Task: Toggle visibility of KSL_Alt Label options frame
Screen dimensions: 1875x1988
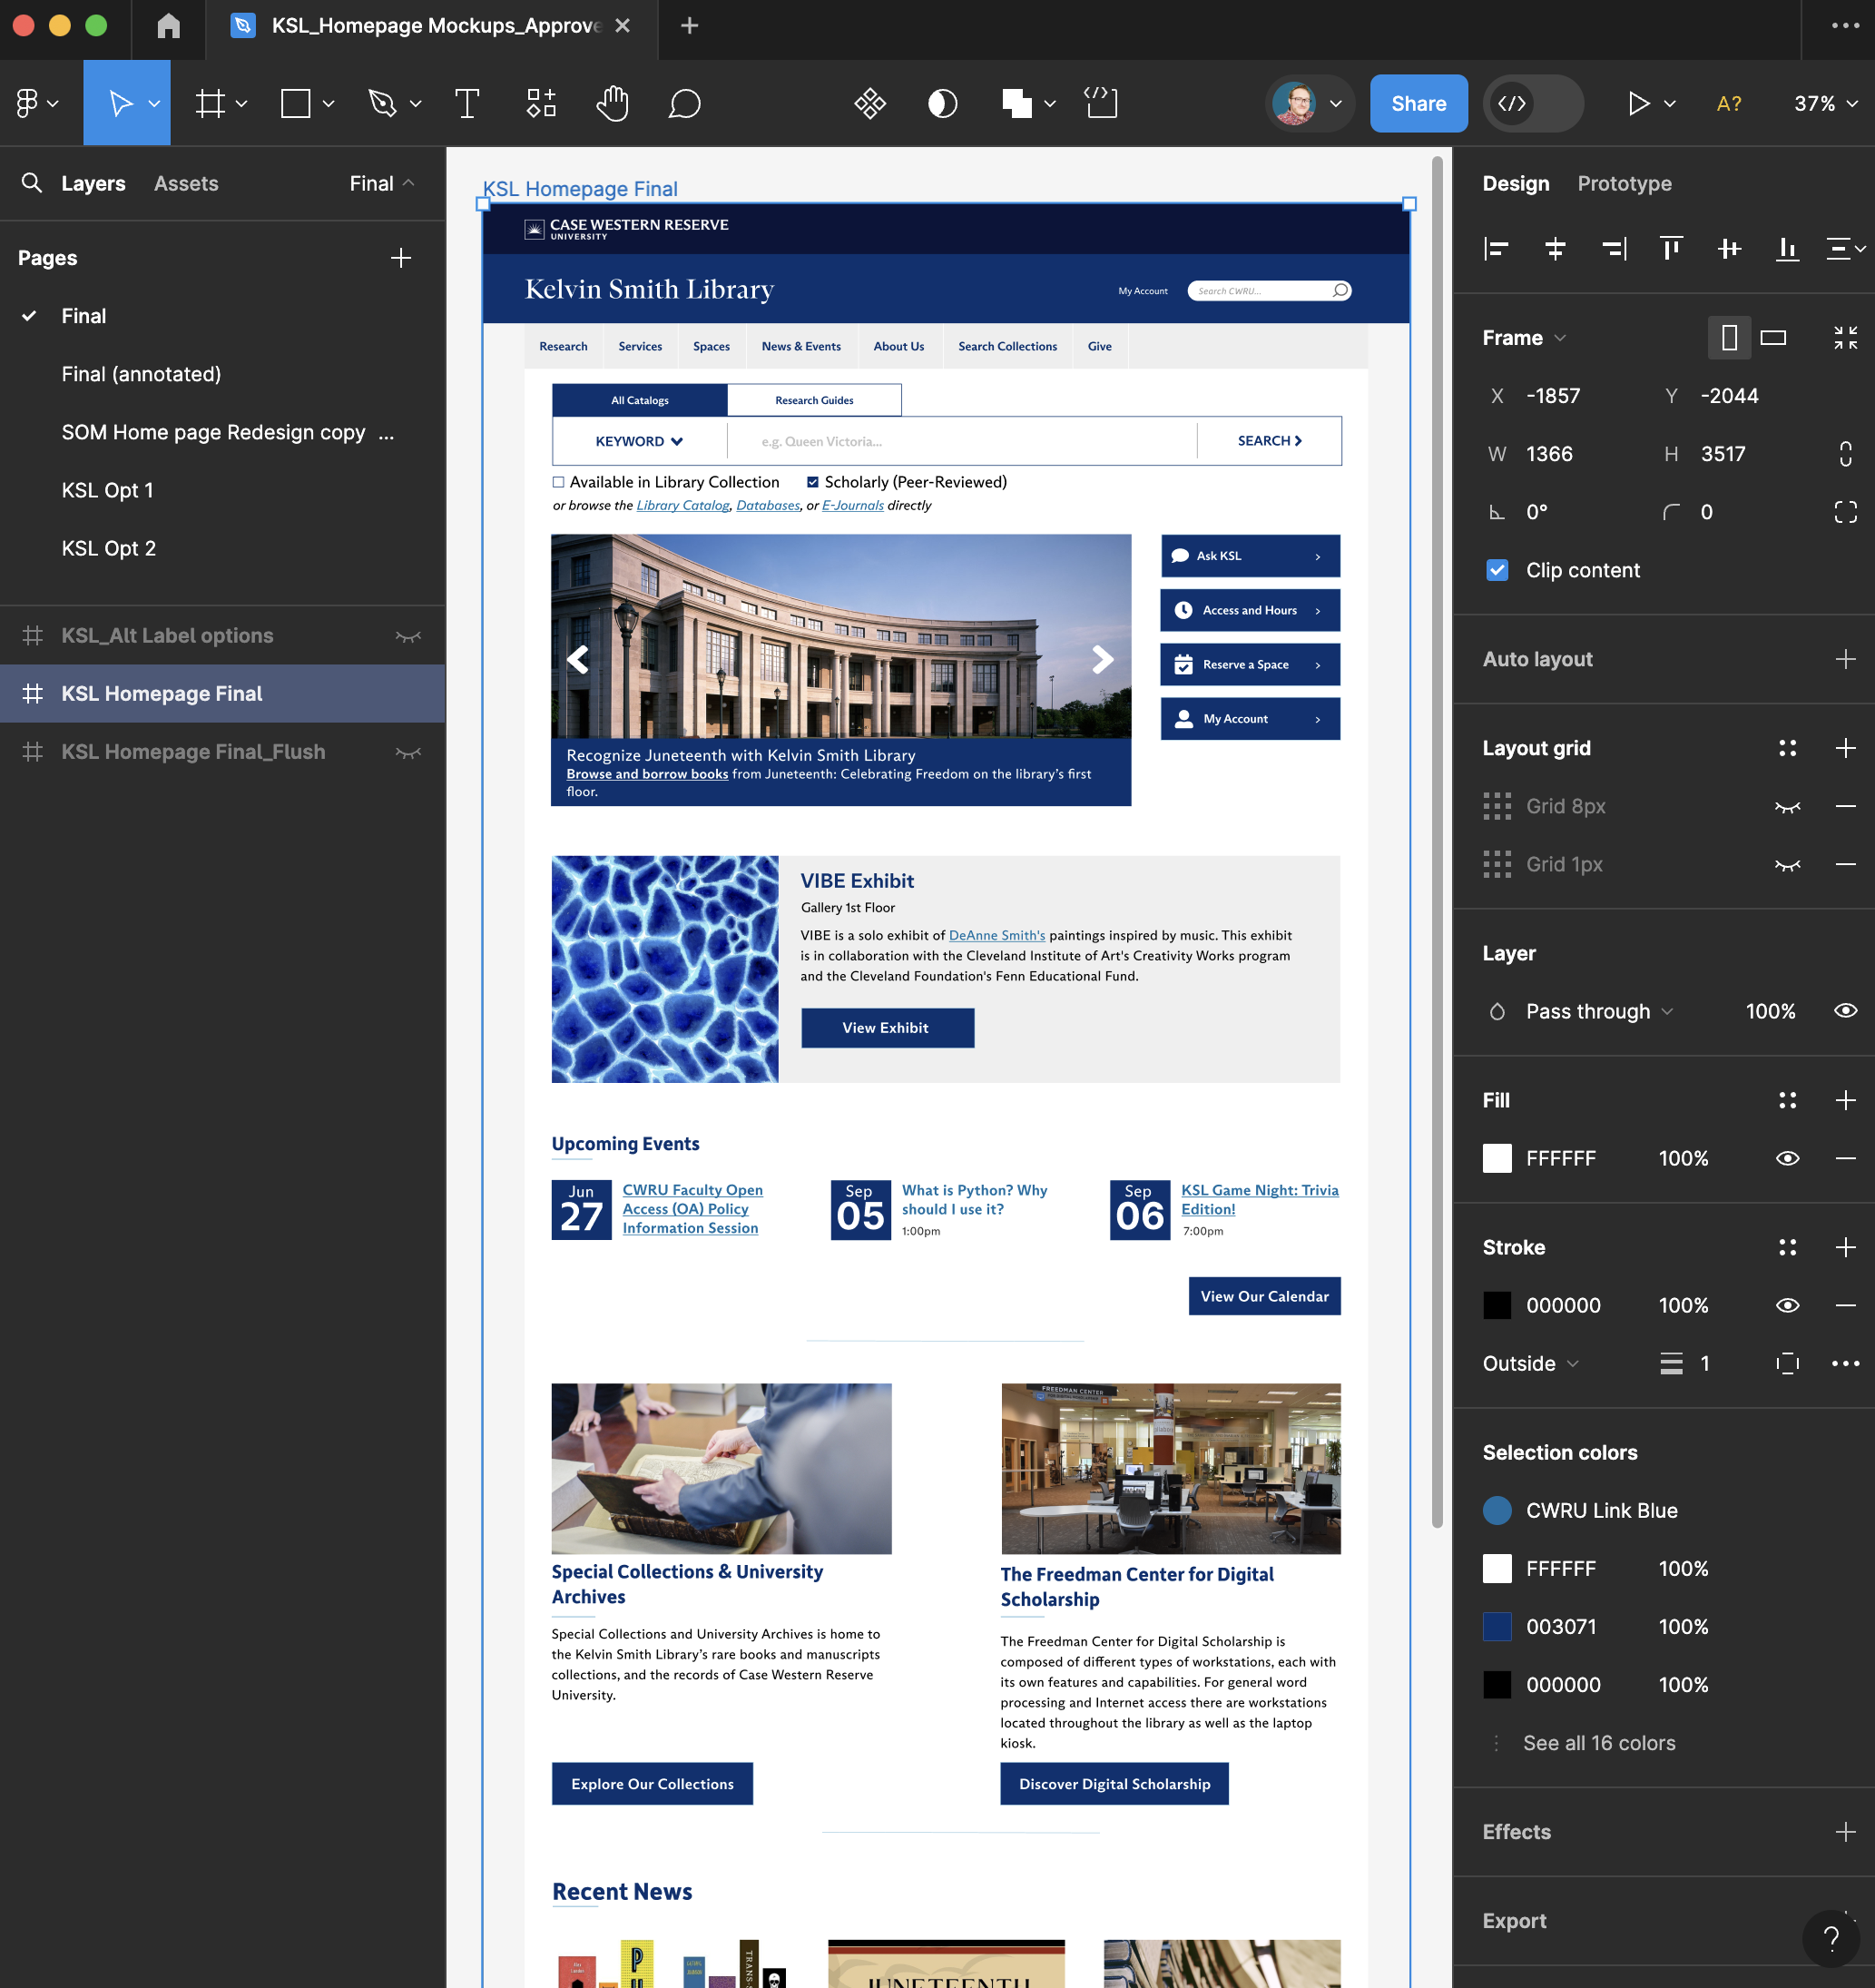Action: [x=409, y=636]
